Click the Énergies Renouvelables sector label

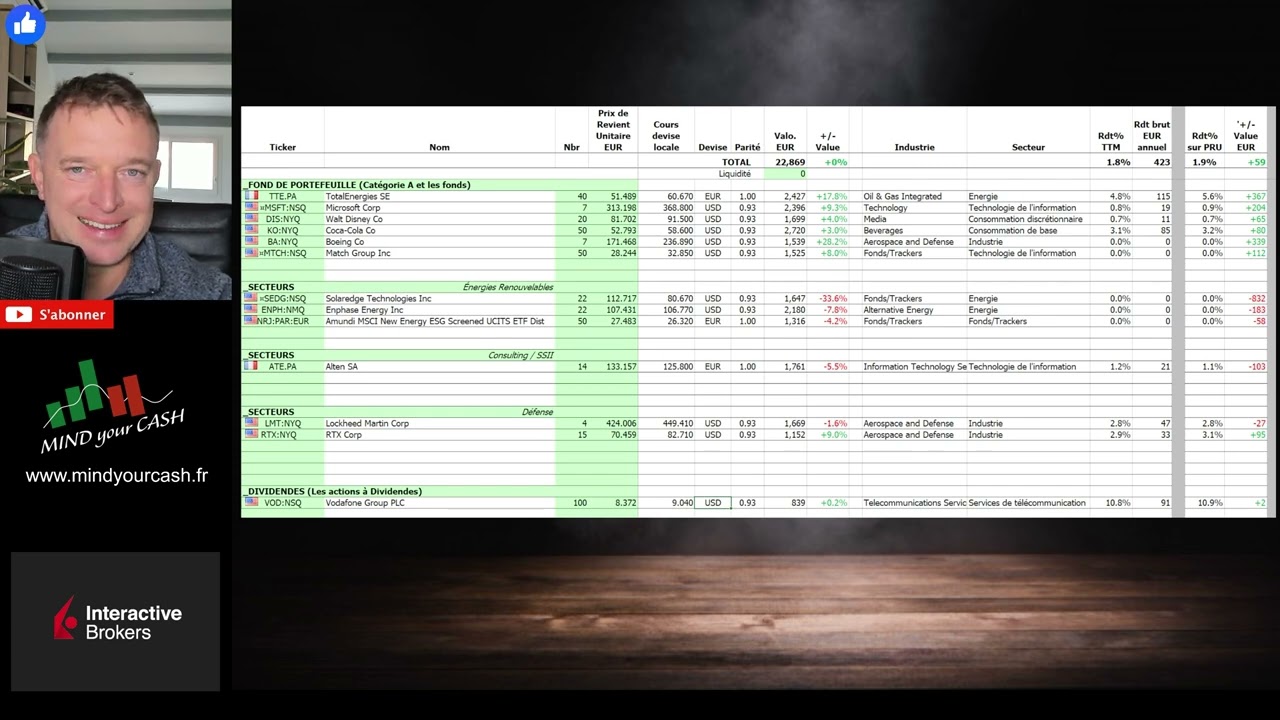coord(508,287)
